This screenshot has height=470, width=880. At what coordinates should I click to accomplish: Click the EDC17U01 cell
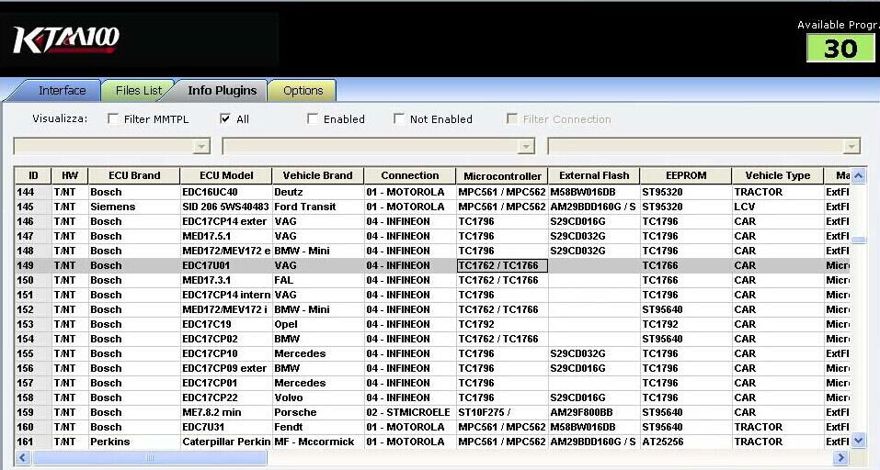(226, 265)
